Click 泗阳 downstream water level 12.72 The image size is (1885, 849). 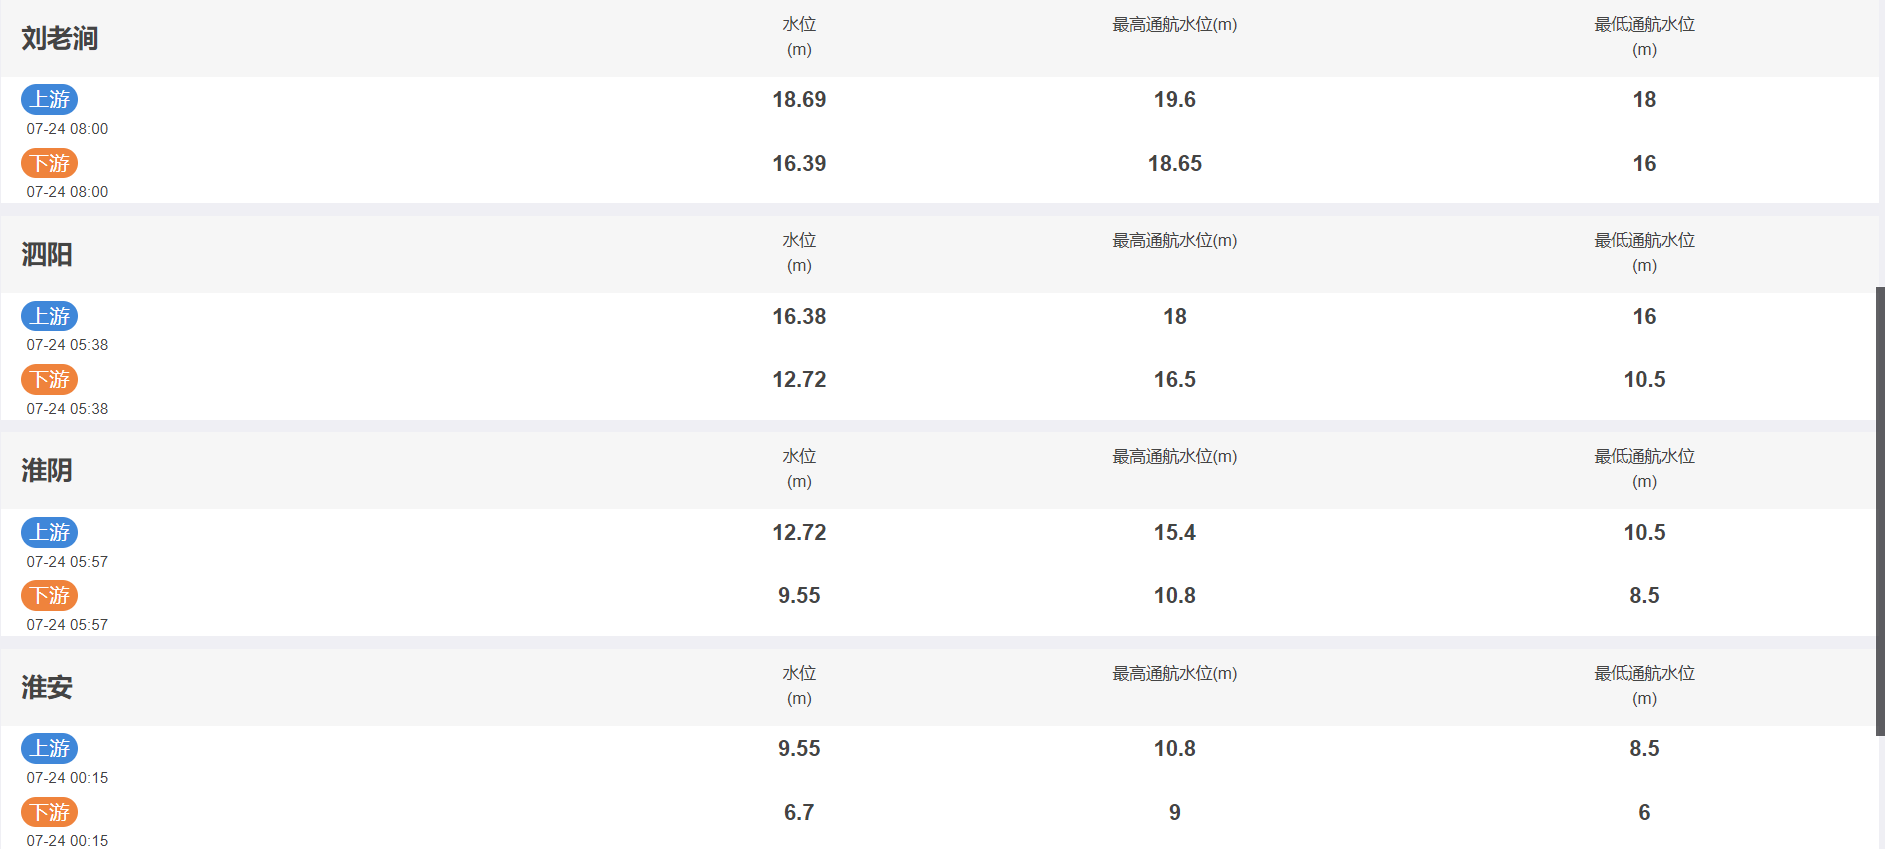[x=799, y=380]
